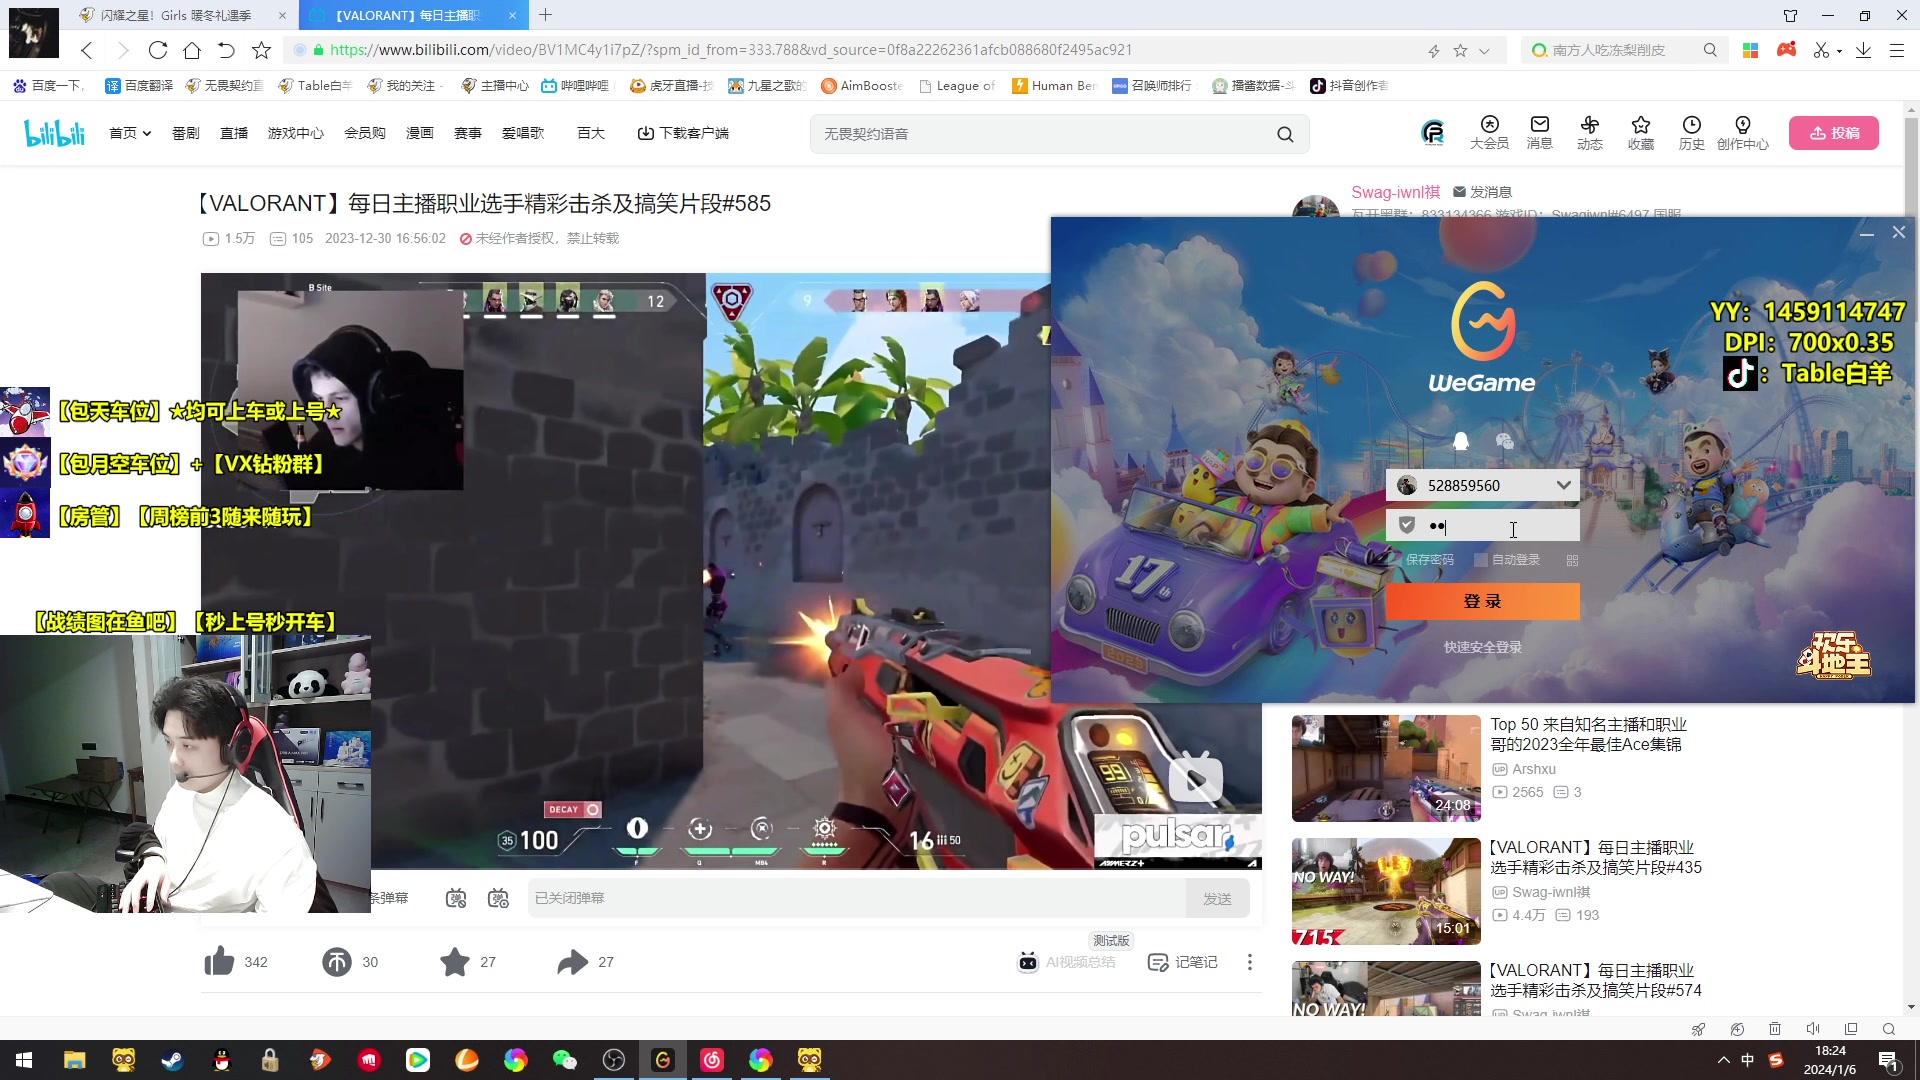Open uploader Swag-iwnl祺's profile link
1920x1080 pixels.
point(1396,192)
